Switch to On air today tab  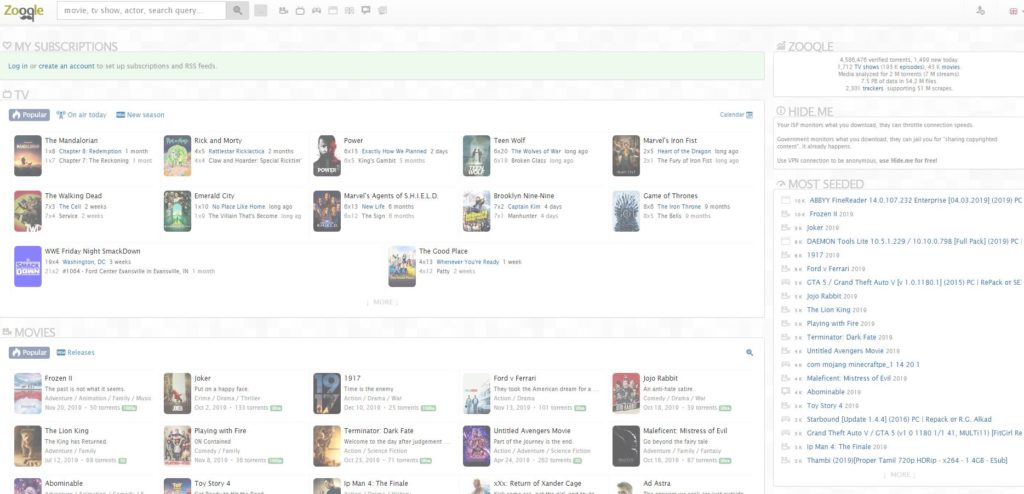pyautogui.click(x=82, y=115)
